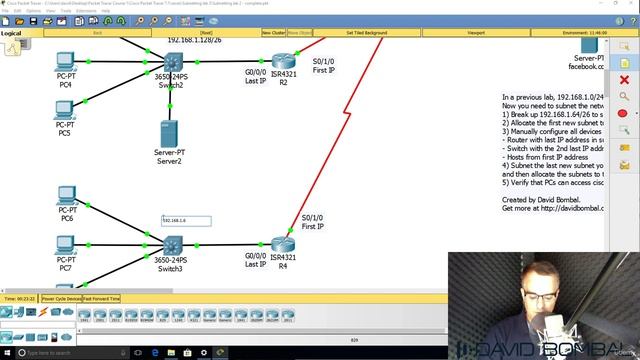Open the Custom Devices Dialog icon
The image size is (640, 360).
pos(199,21)
